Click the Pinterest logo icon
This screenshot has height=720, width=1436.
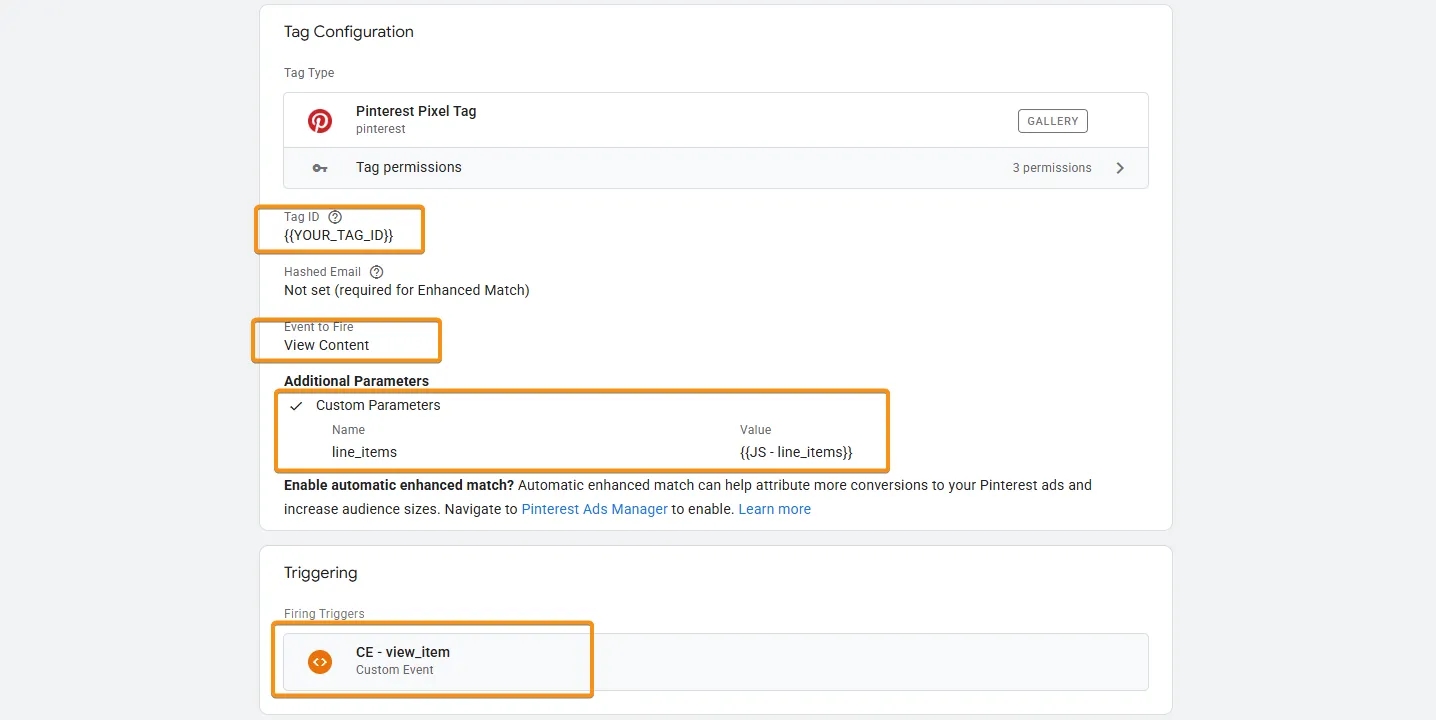(x=320, y=121)
